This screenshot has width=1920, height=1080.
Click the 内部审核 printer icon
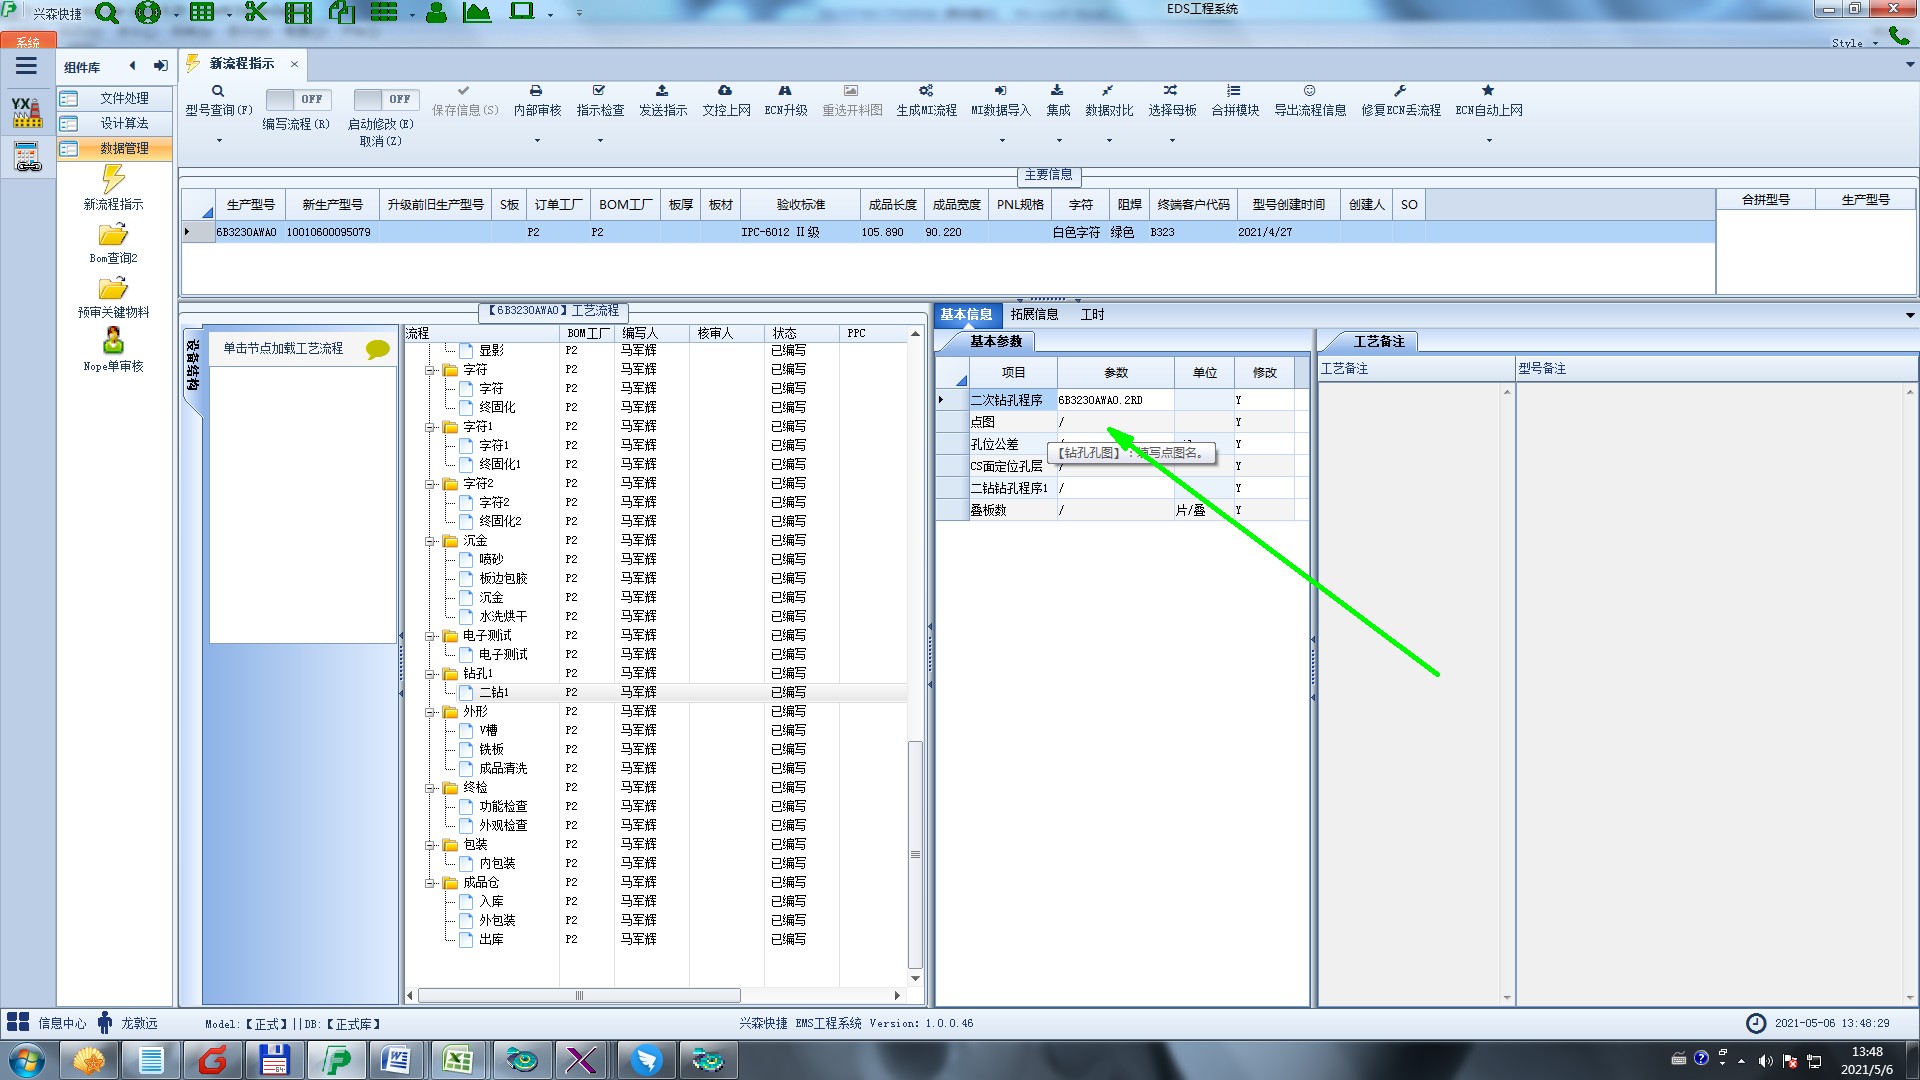(x=536, y=91)
